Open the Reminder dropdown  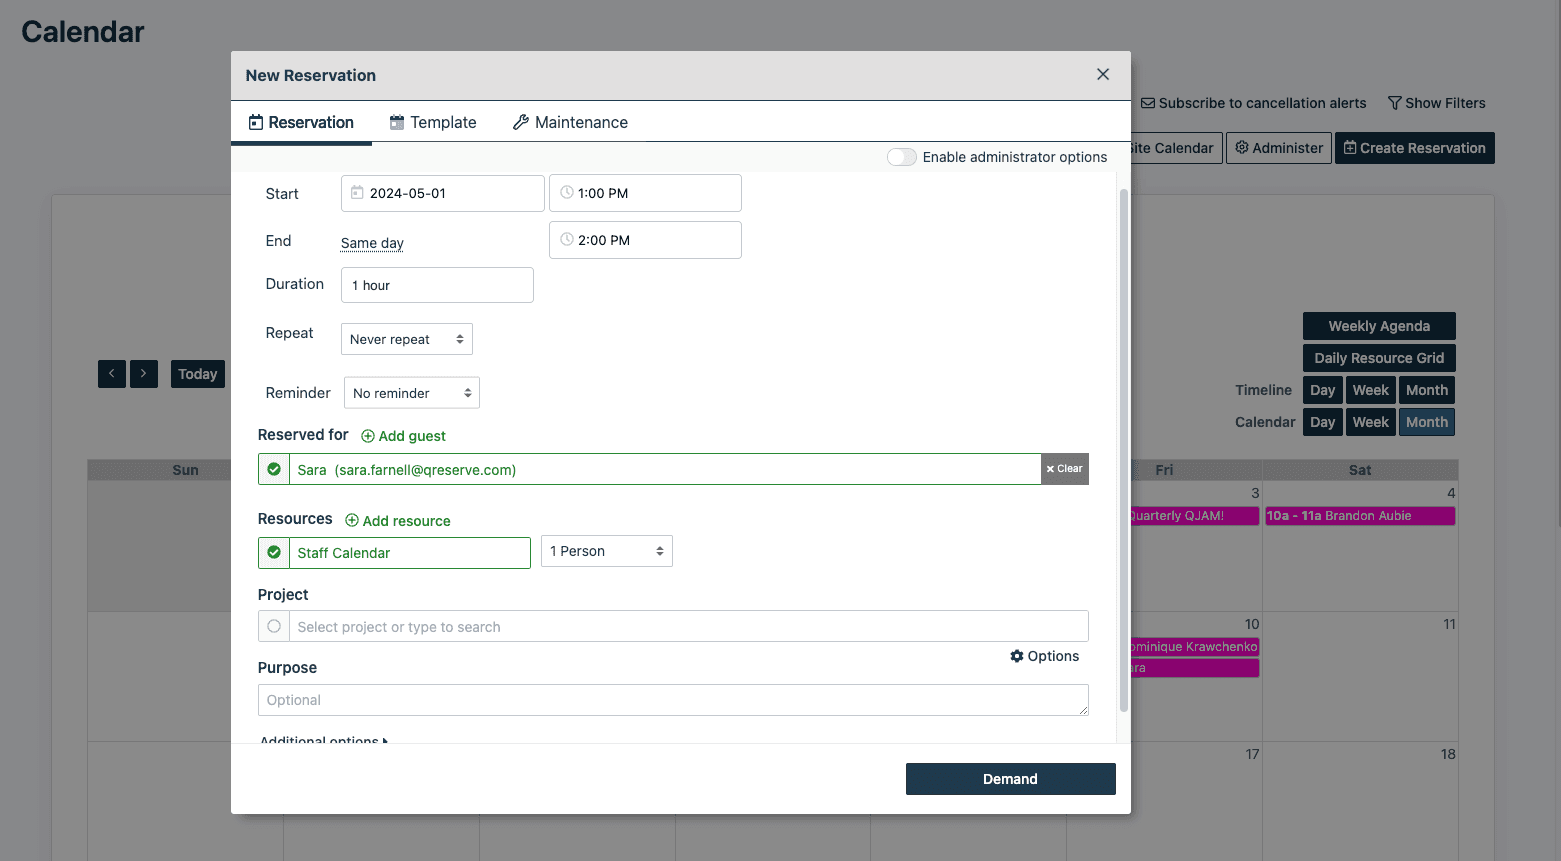tap(411, 393)
